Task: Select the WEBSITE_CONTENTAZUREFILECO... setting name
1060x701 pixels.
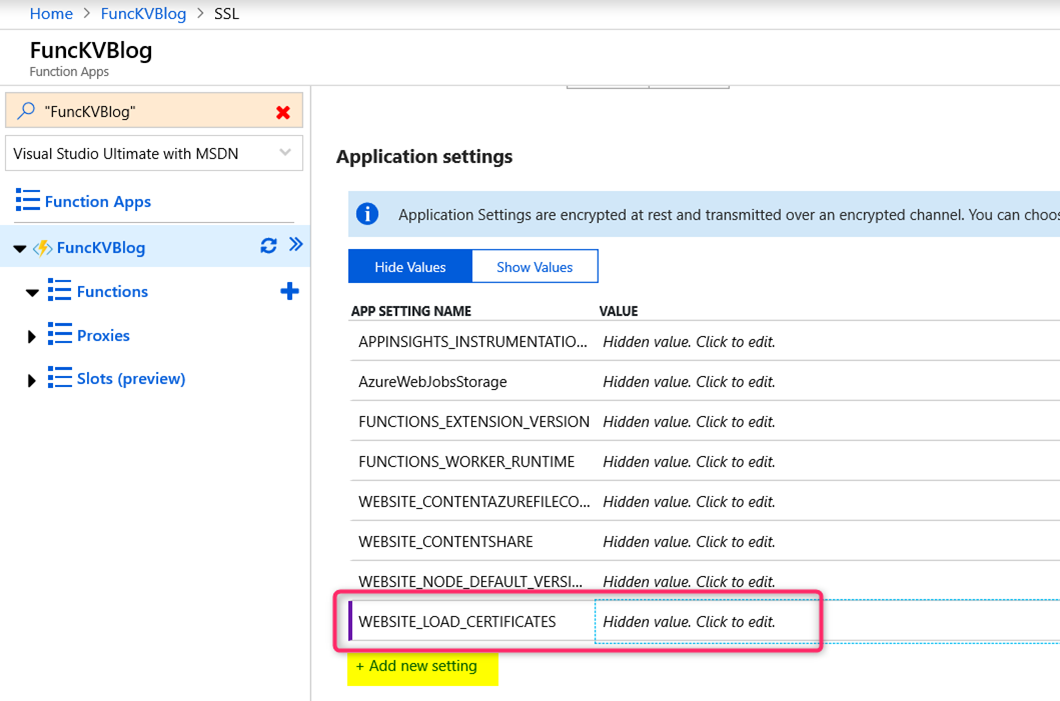Action: pyautogui.click(x=474, y=501)
